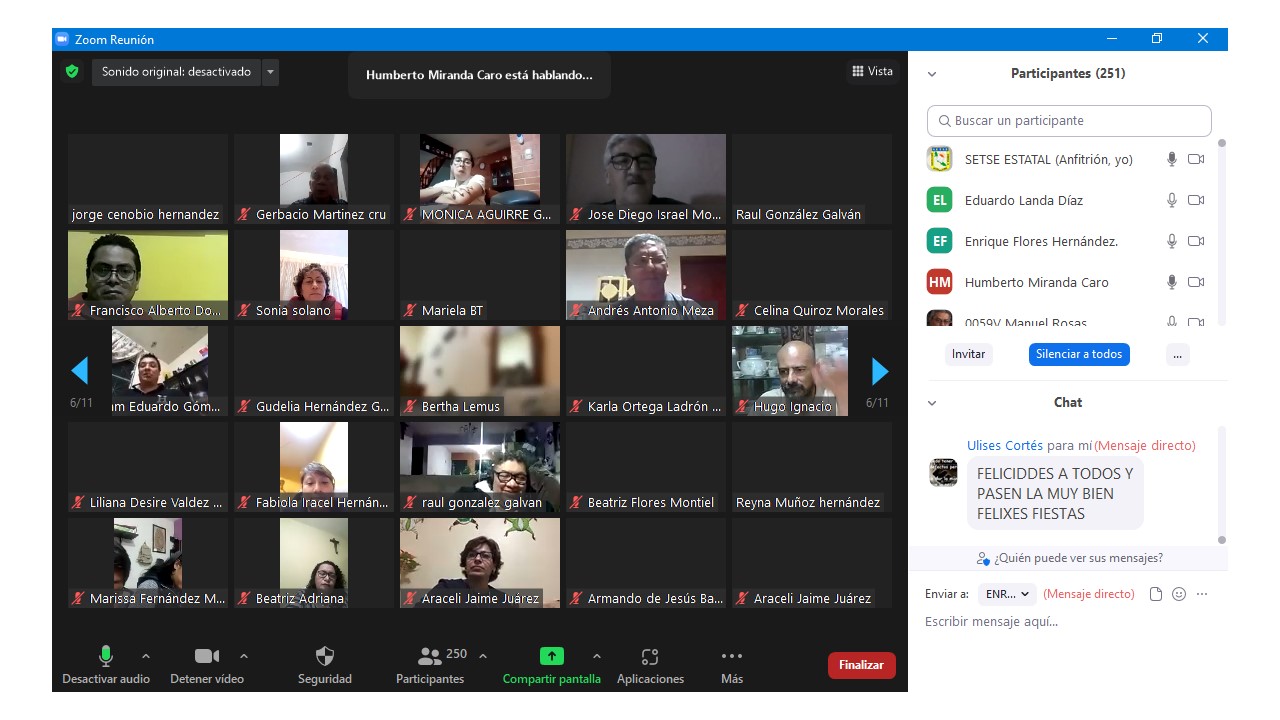Select Francisco Alberto video tile

point(148,275)
